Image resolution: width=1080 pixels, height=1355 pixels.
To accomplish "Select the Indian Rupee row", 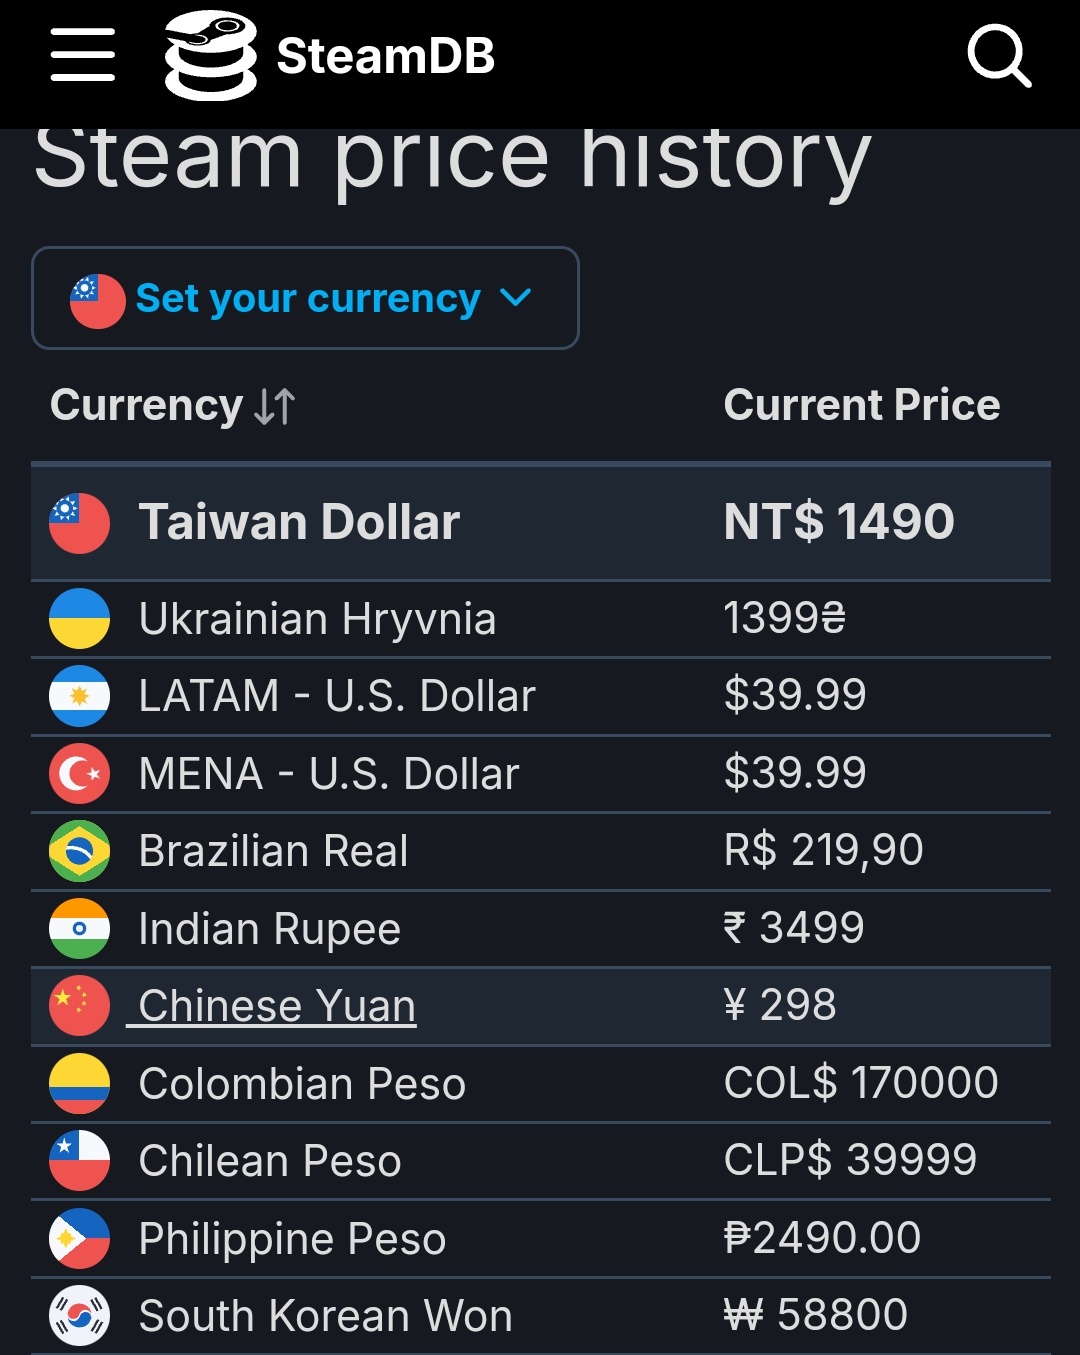I will tap(541, 929).
